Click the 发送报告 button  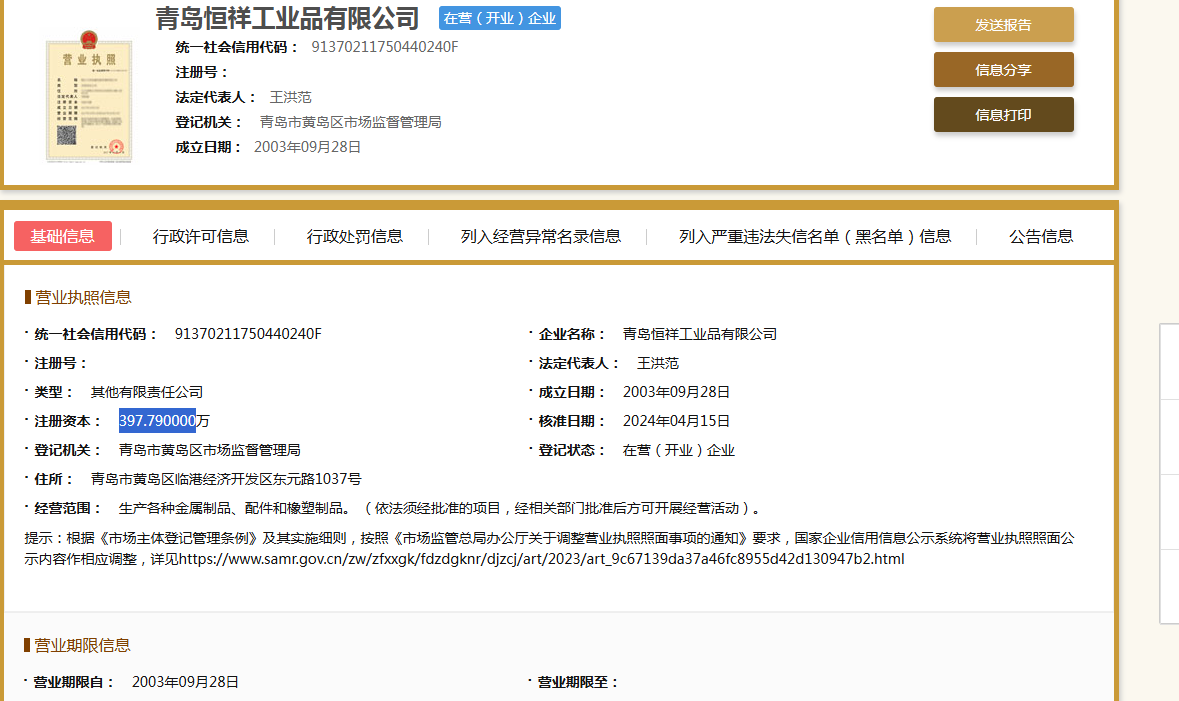click(1003, 25)
